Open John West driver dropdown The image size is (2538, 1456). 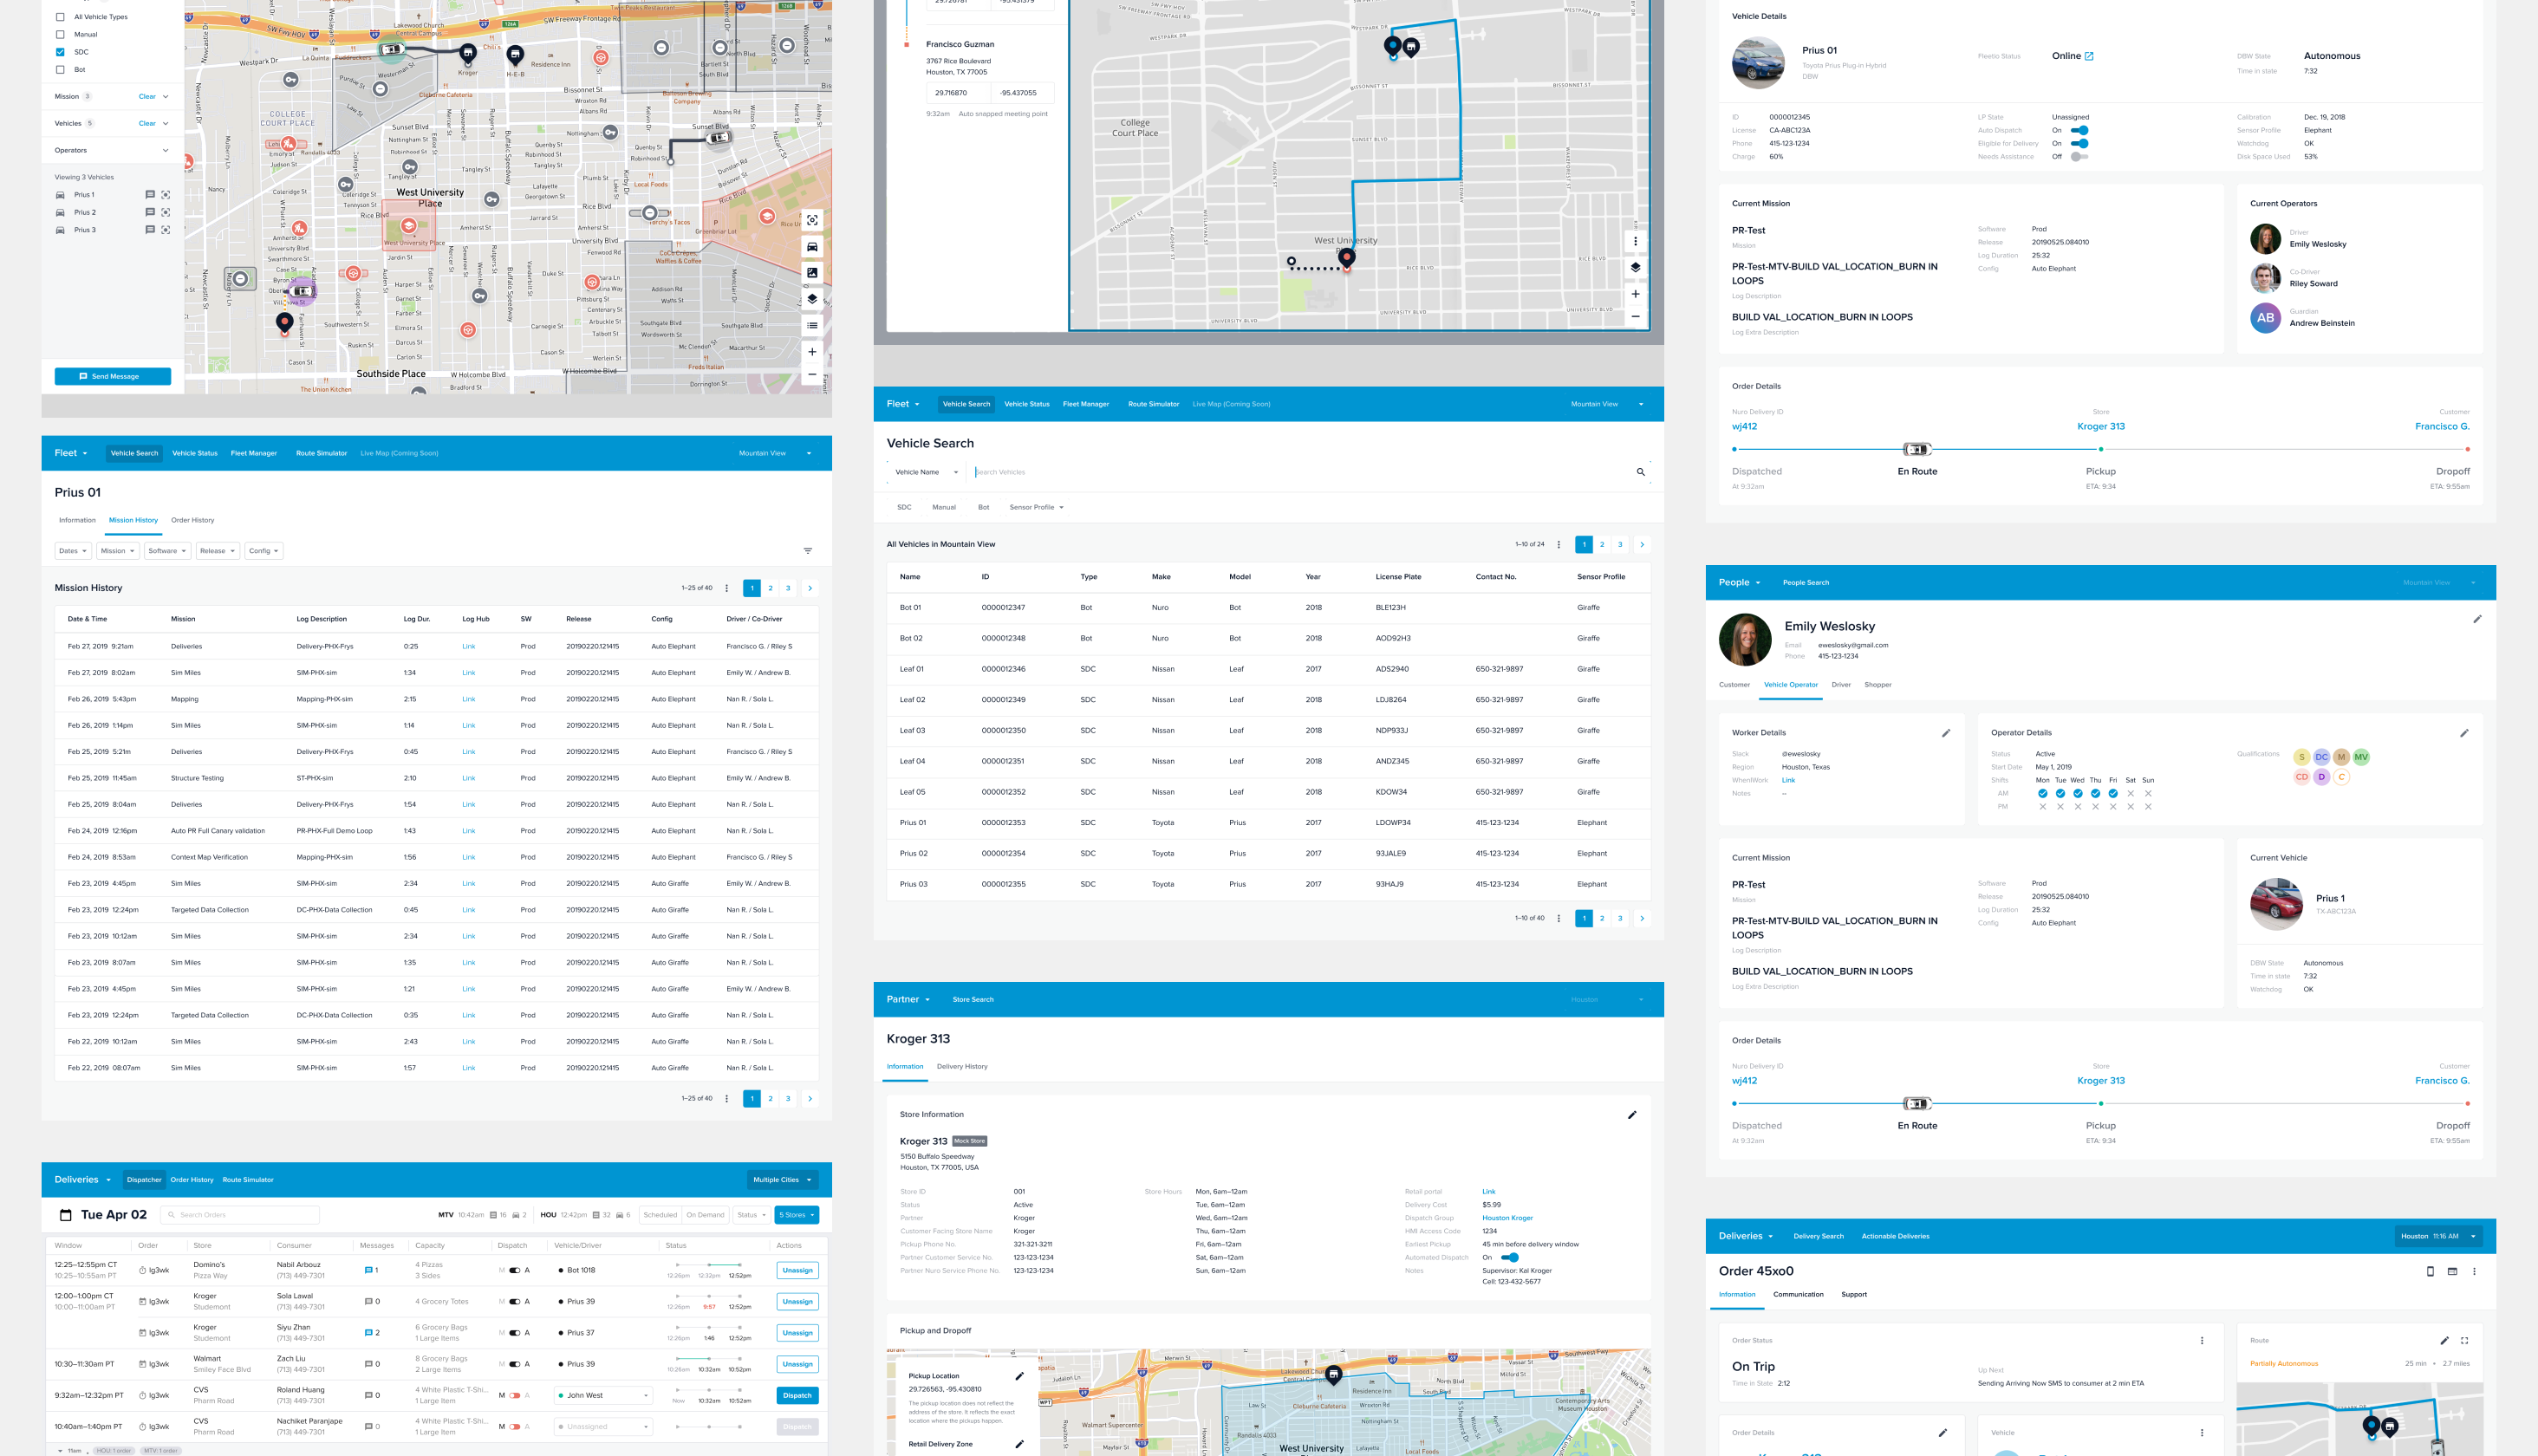[x=605, y=1396]
